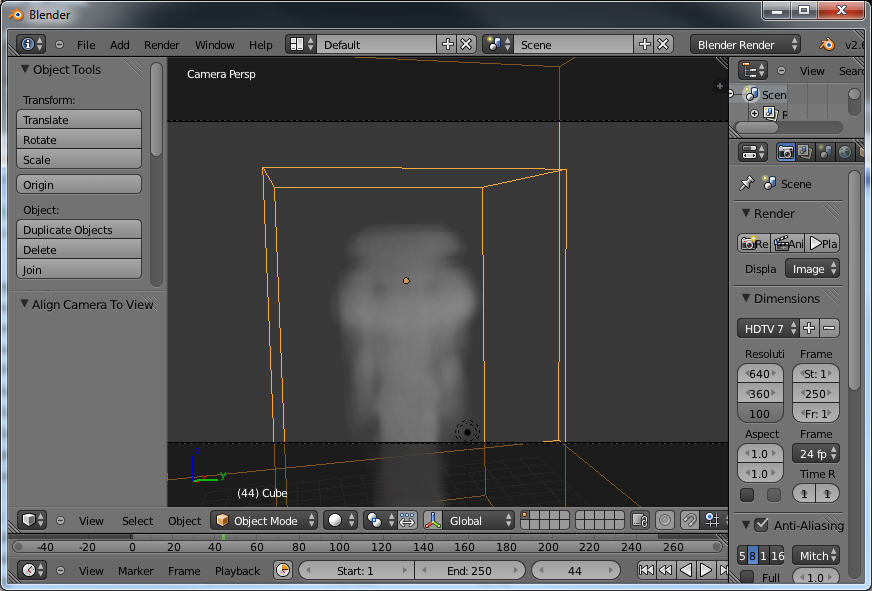This screenshot has height=591, width=872.
Task: Toggle manipulate object centers only
Action: (408, 520)
